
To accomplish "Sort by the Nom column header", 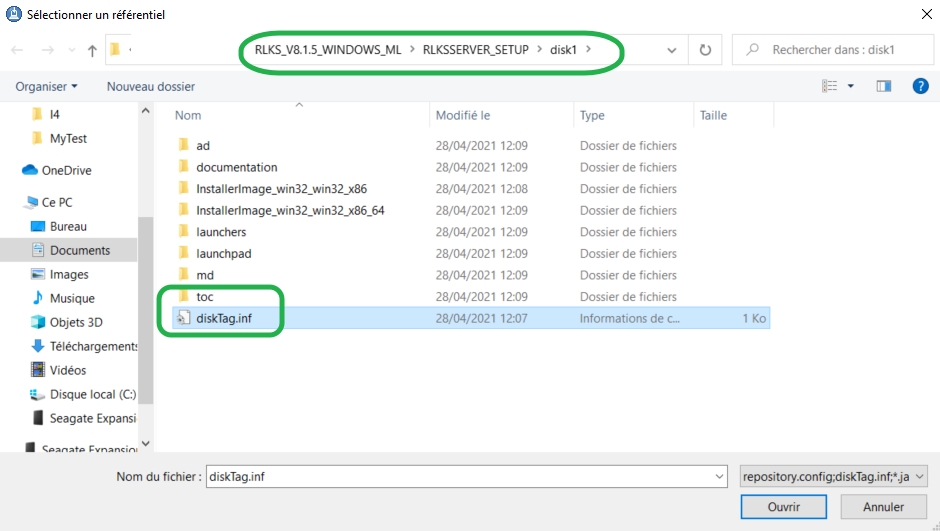I will pos(188,115).
